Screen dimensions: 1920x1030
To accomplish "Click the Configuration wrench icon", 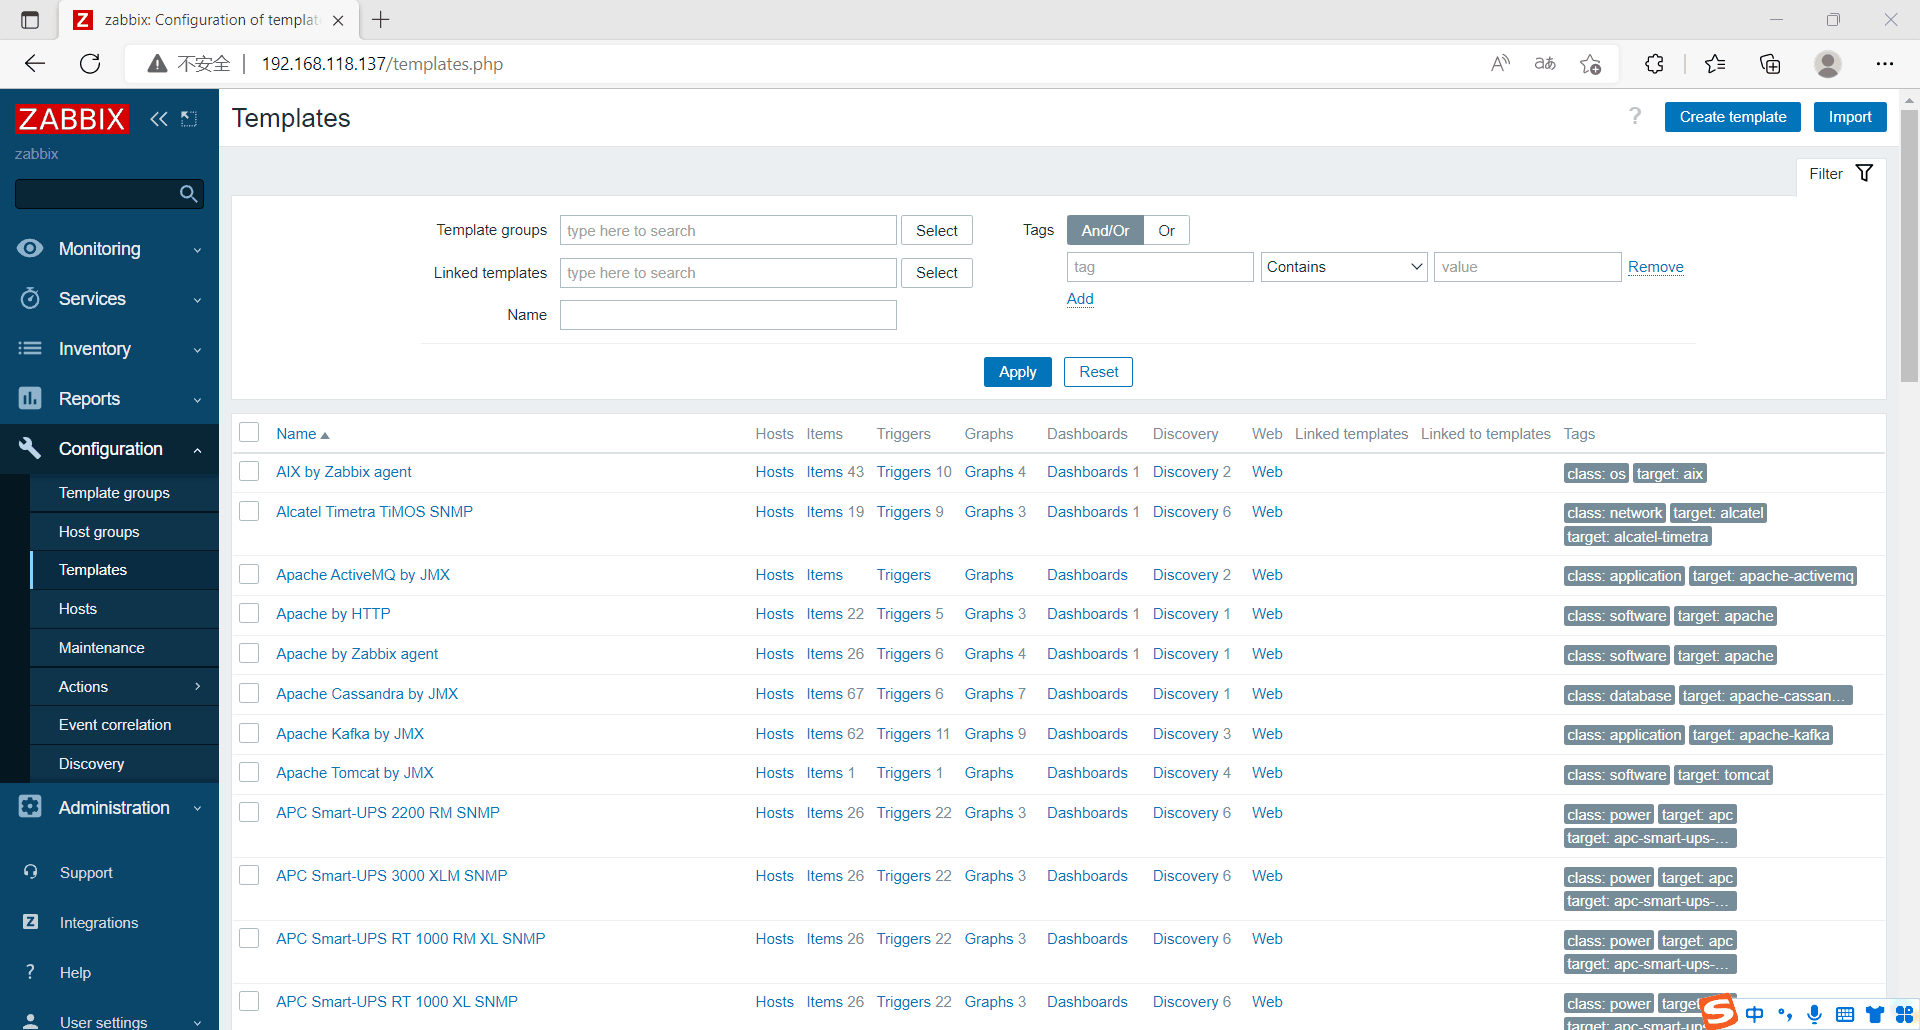I will click(30, 448).
